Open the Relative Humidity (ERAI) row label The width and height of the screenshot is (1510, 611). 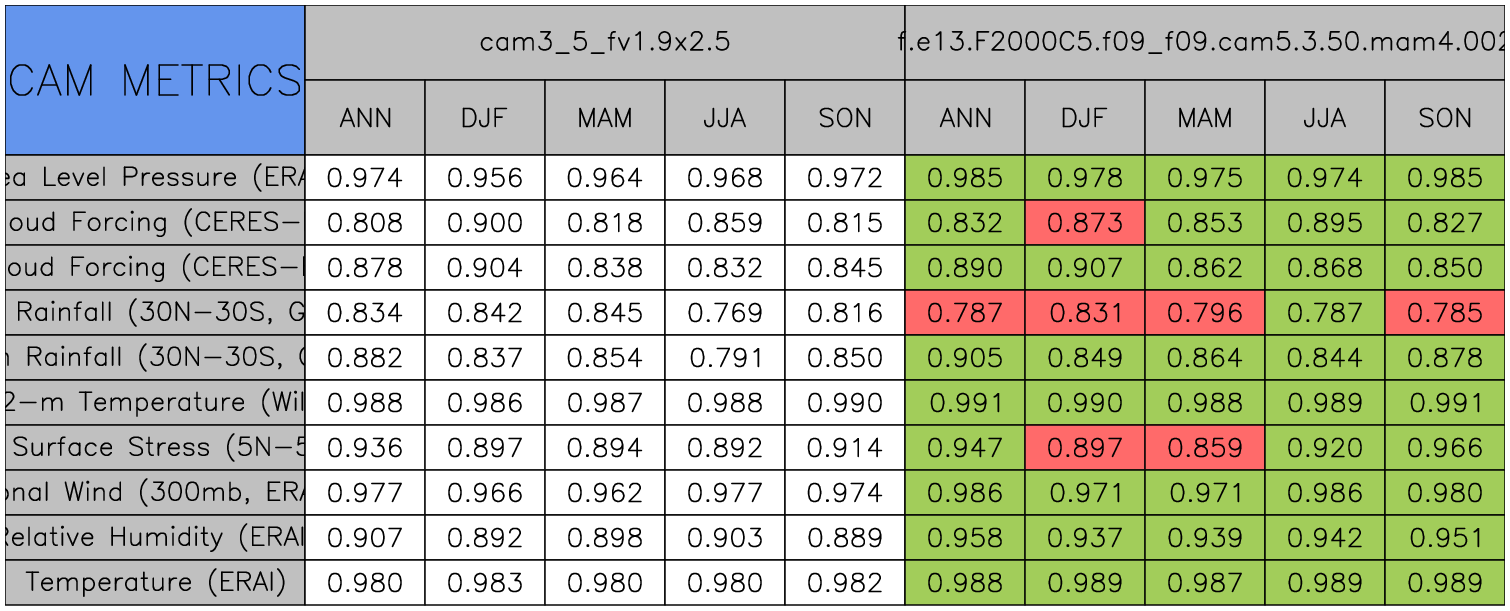(x=155, y=538)
